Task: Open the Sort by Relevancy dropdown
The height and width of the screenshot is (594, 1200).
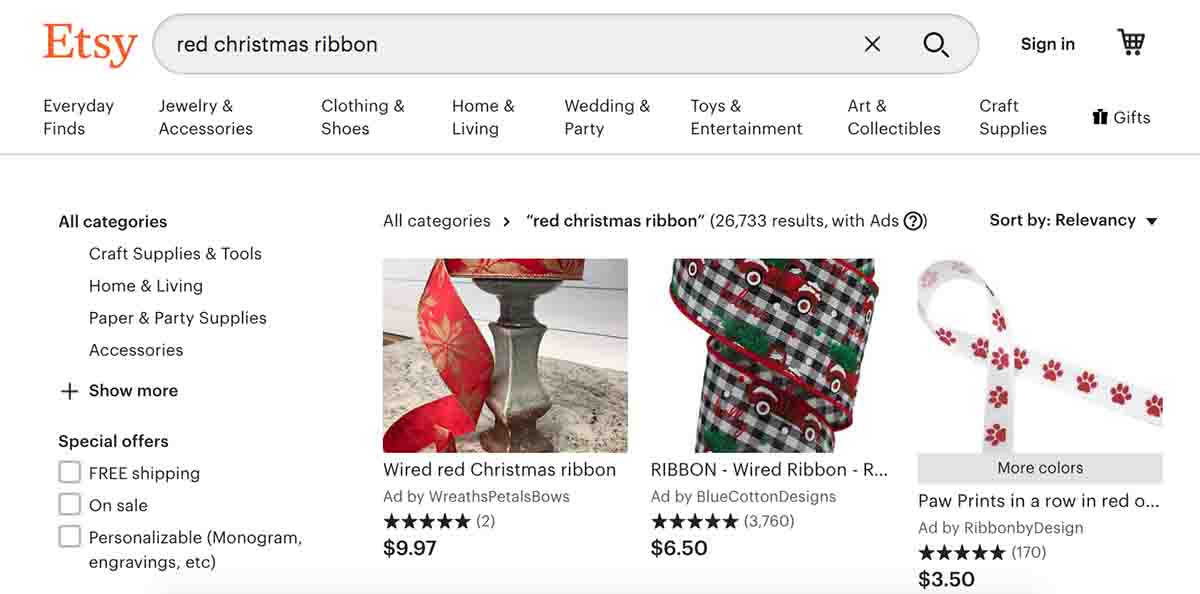Action: (1073, 221)
